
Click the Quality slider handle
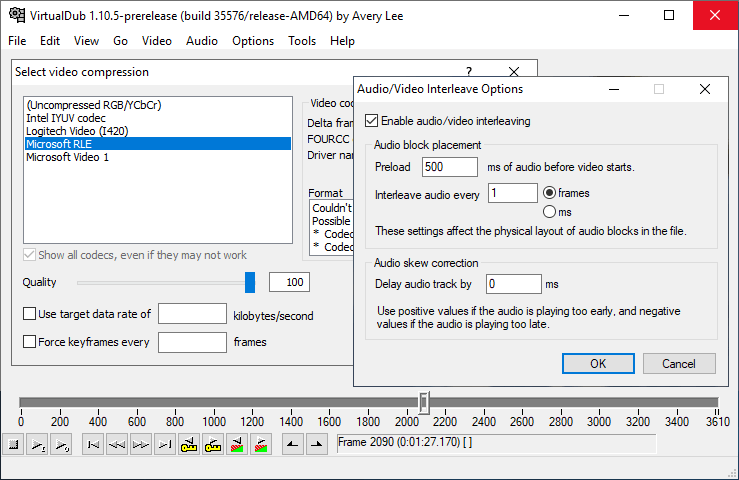[x=250, y=283]
